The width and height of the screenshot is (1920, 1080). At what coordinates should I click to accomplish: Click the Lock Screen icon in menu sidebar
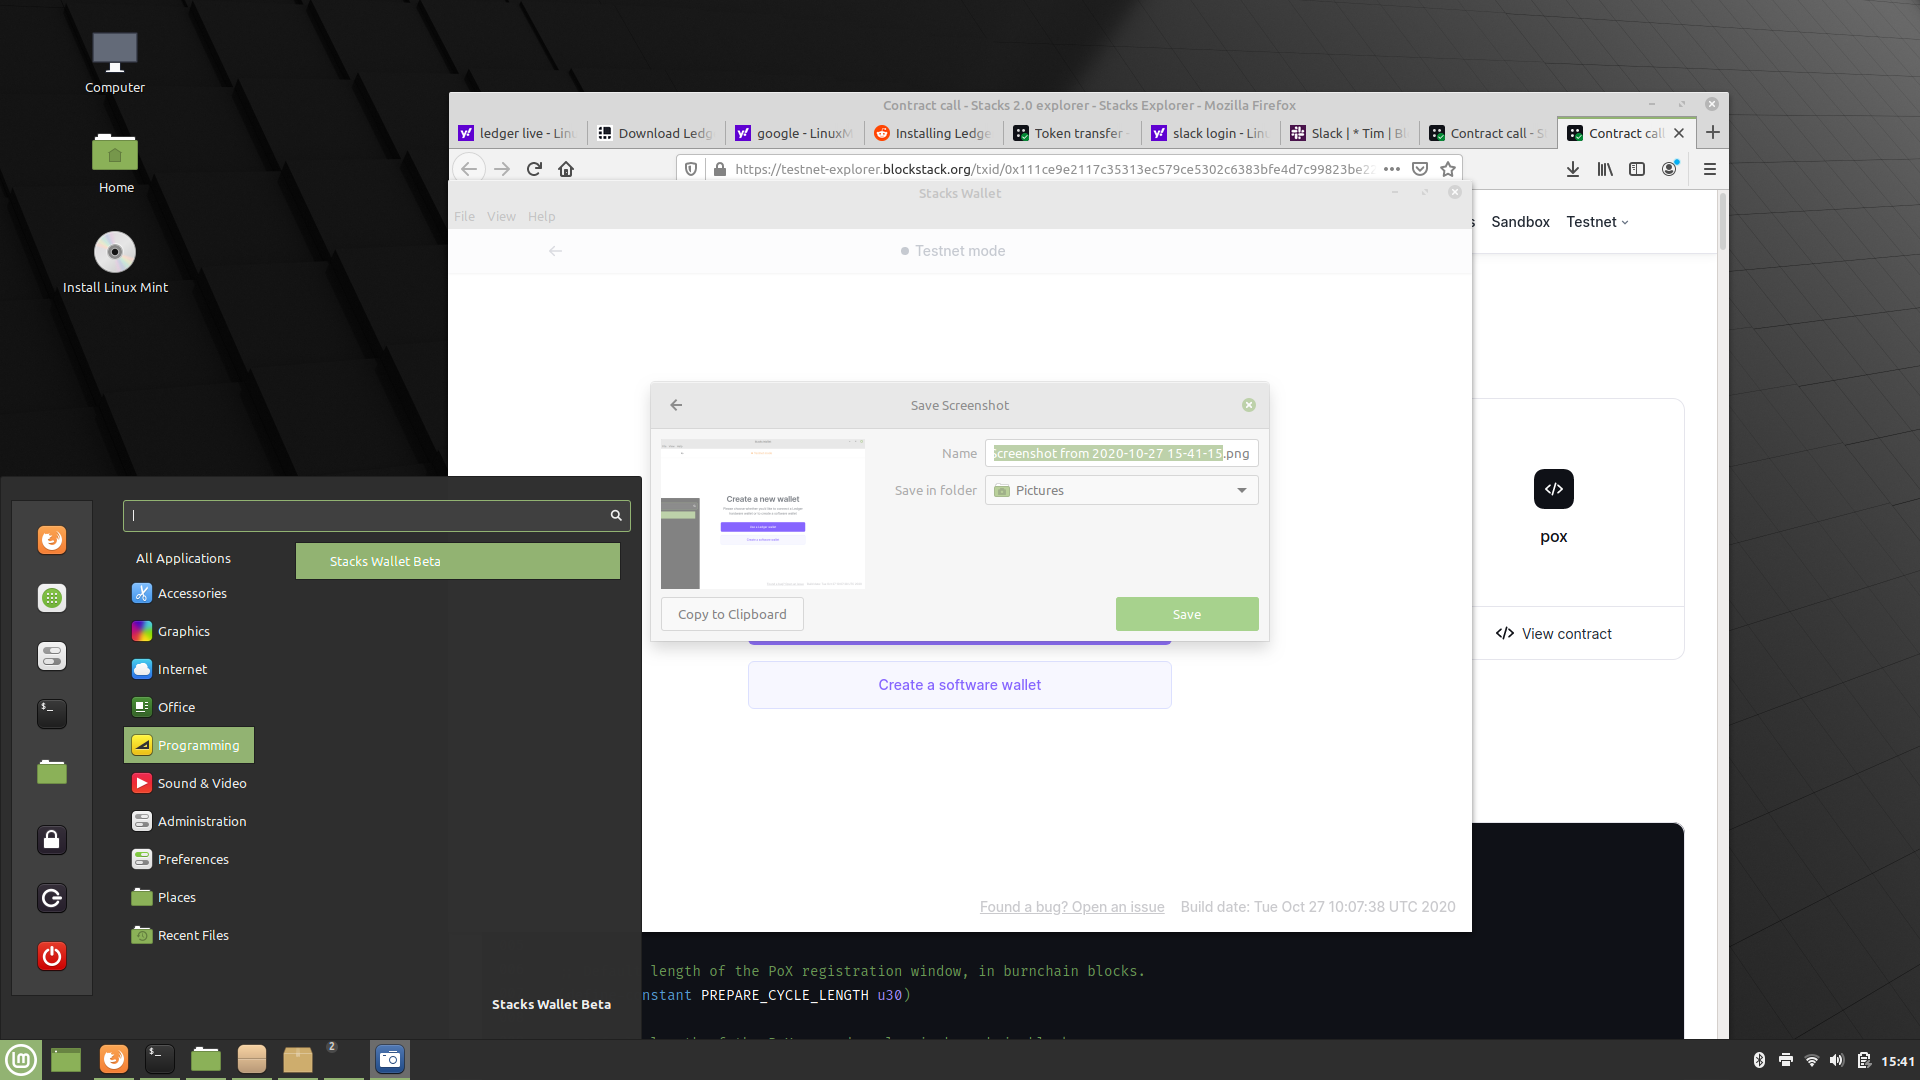[x=52, y=840]
